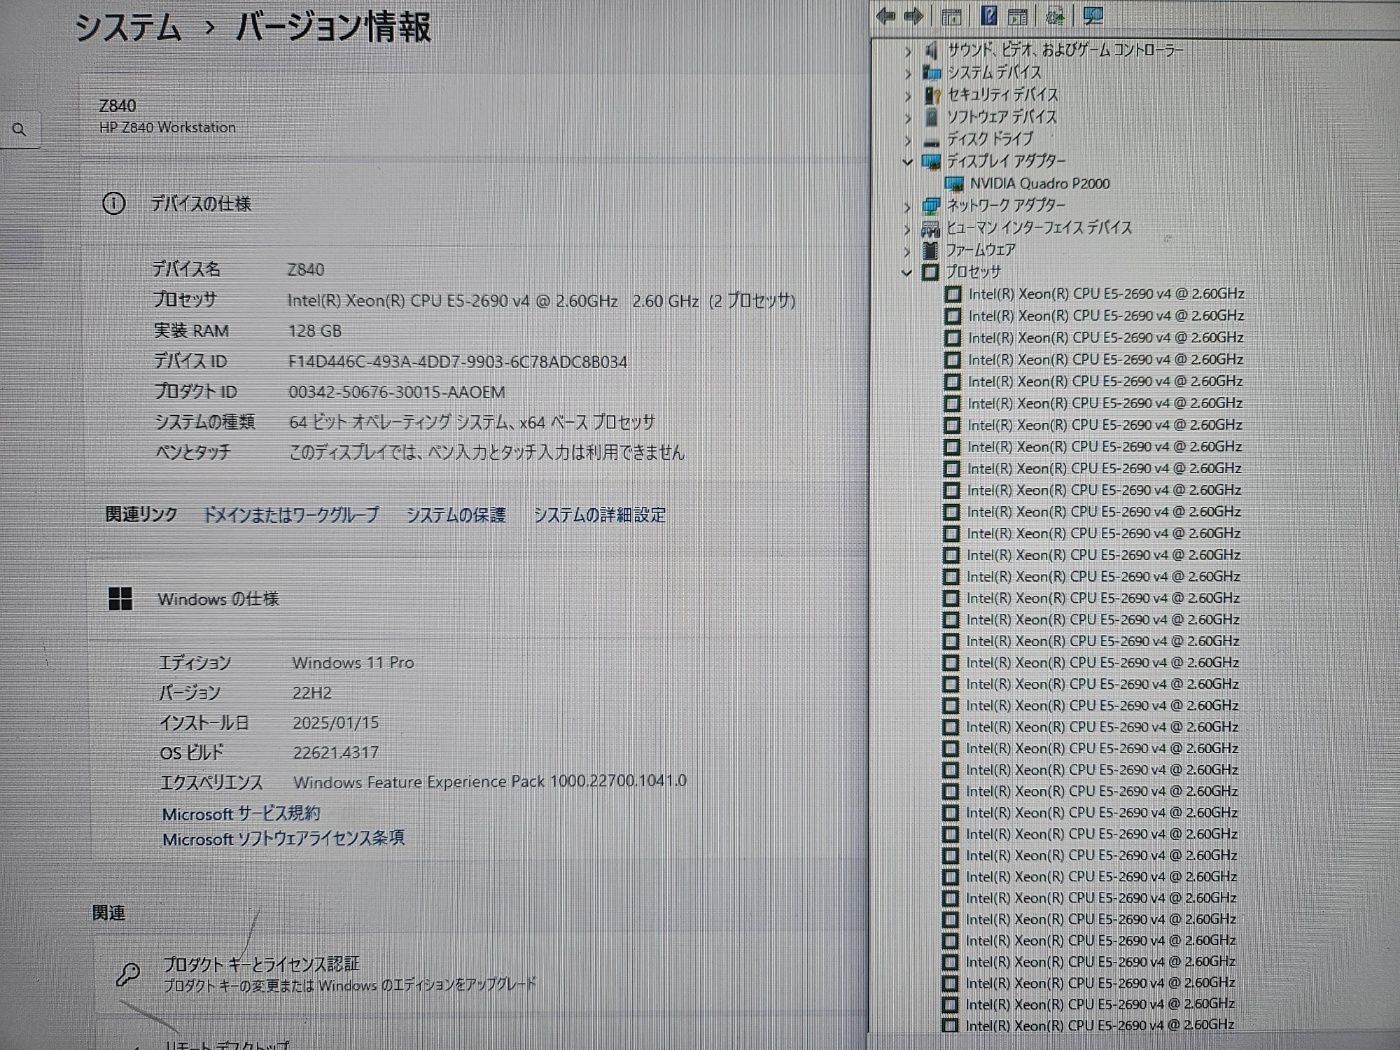1400x1050 pixels.
Task: Click the version value 22H2
Action: pos(312,693)
